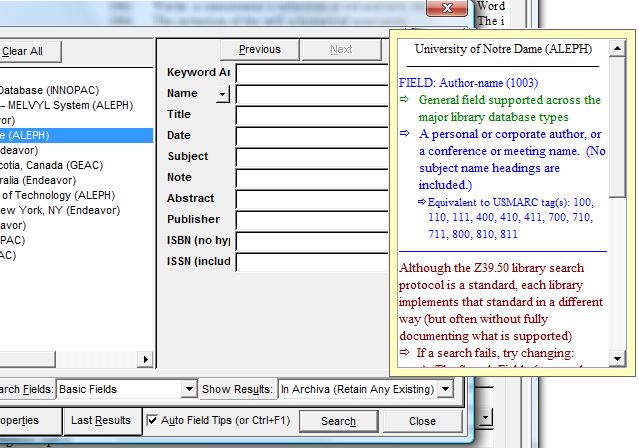This screenshot has width=639, height=448.
Task: Click the Close button
Action: tap(422, 421)
